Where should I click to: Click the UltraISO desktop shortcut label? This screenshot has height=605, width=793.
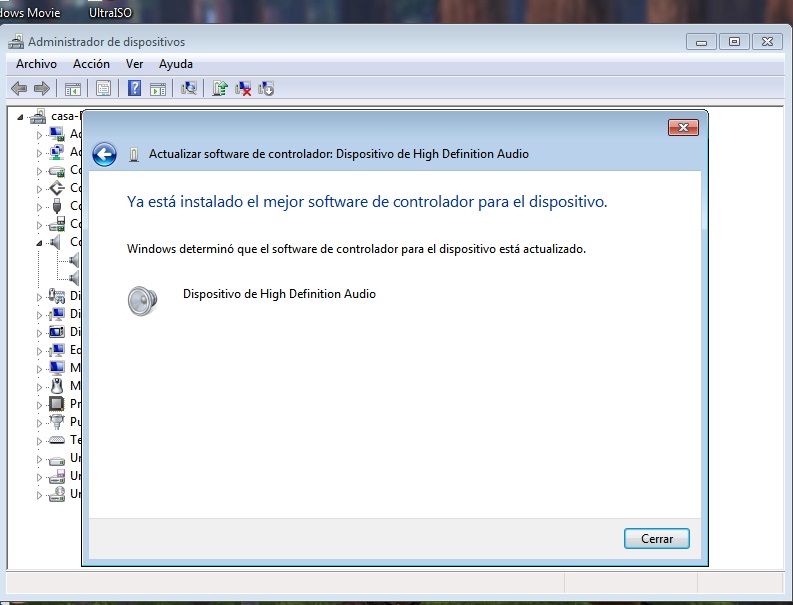coord(110,13)
